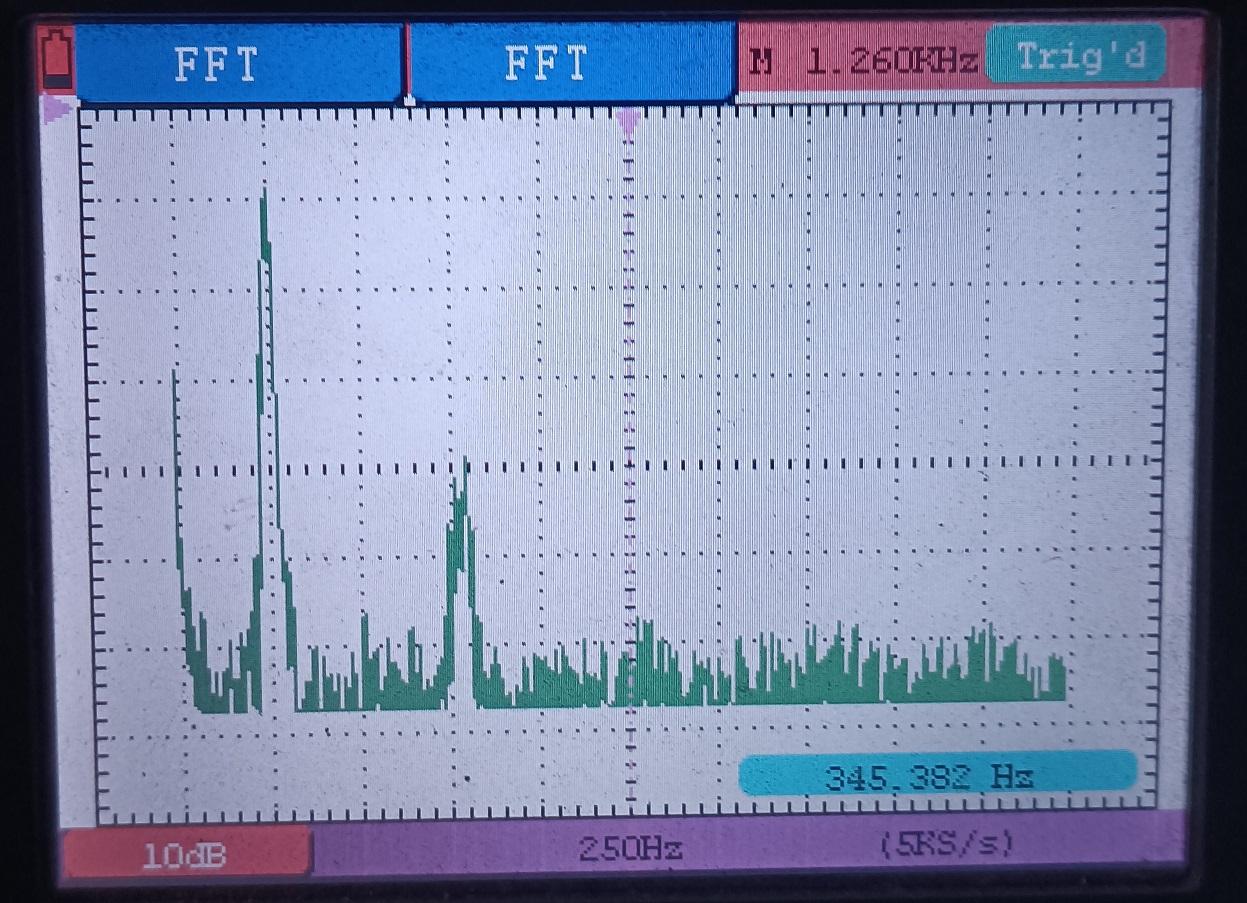The width and height of the screenshot is (1247, 903).
Task: Click the 10dB vertical scale label
Action: coord(184,855)
